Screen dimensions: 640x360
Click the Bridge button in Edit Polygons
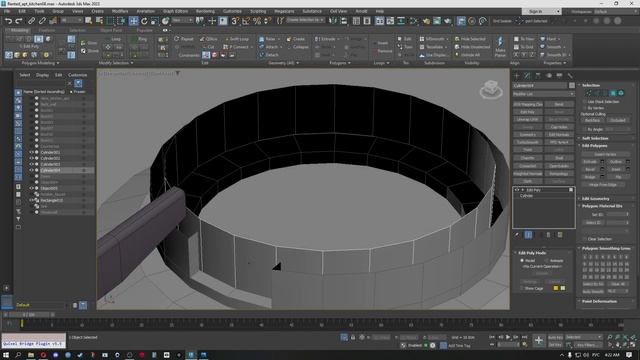pos(590,177)
